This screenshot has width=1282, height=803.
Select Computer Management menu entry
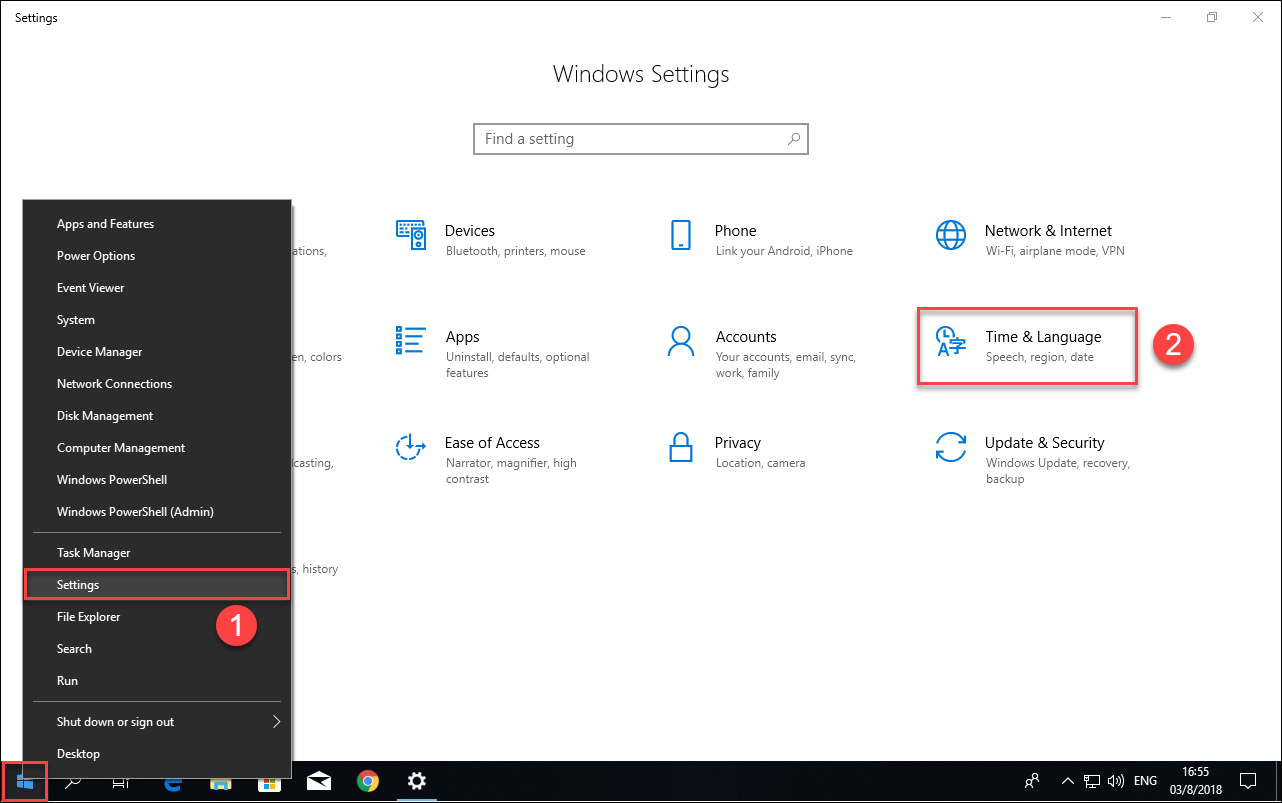(x=157, y=448)
